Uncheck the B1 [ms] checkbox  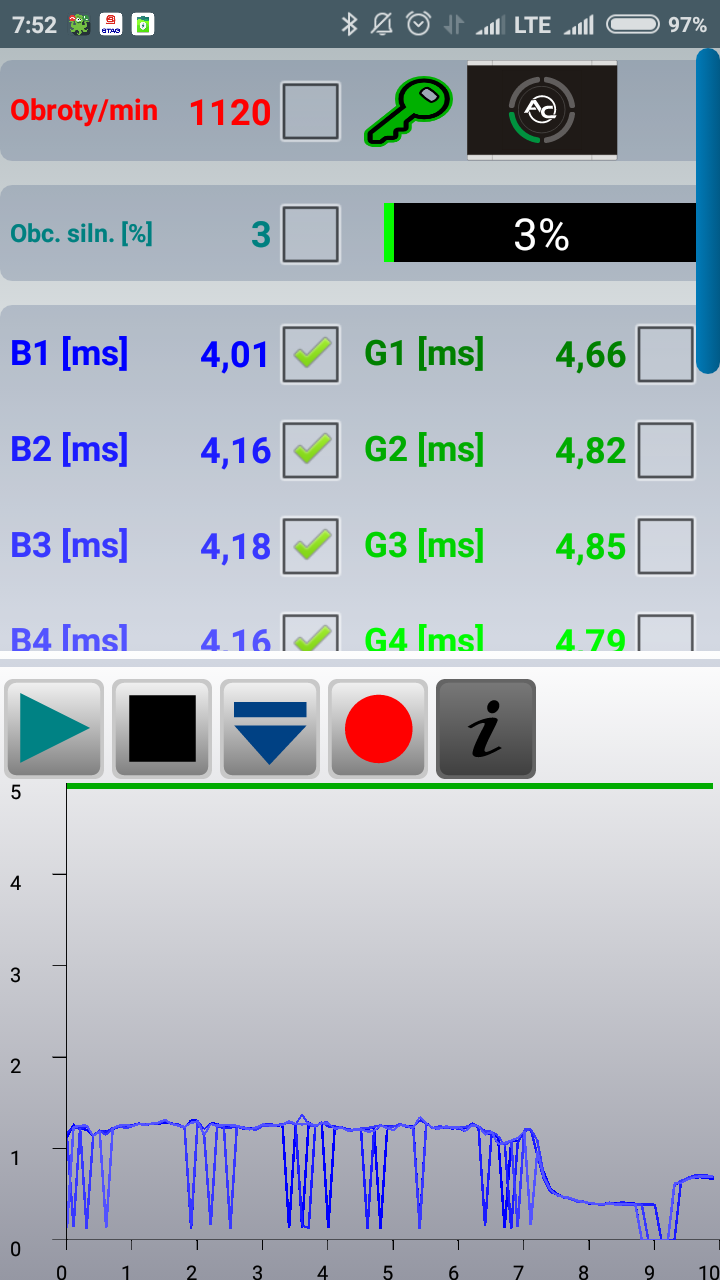311,354
